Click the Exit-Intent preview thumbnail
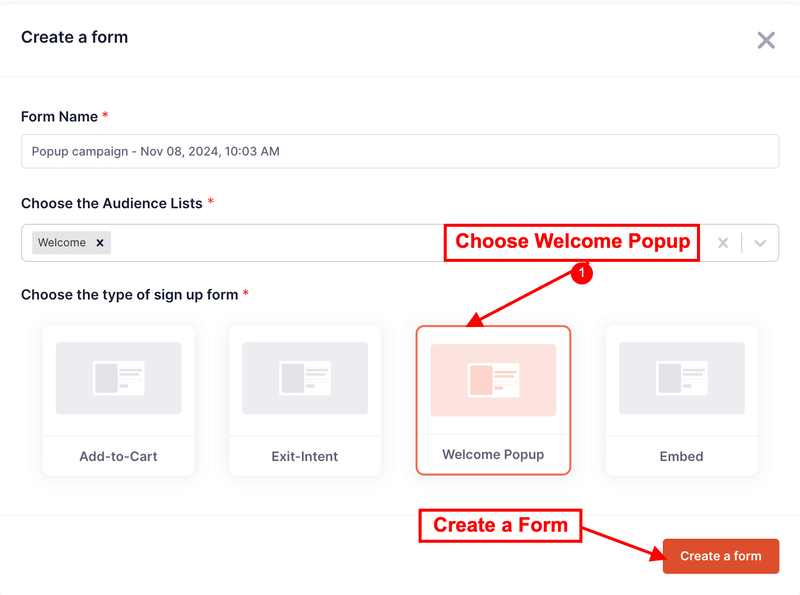Screen dimensions: 800x595 click(305, 378)
